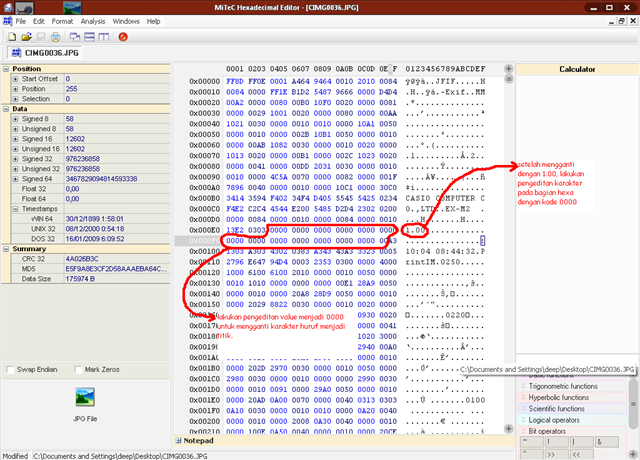Expand the Unsigned 16 row
The width and height of the screenshot is (640, 460).
[x=16, y=149]
